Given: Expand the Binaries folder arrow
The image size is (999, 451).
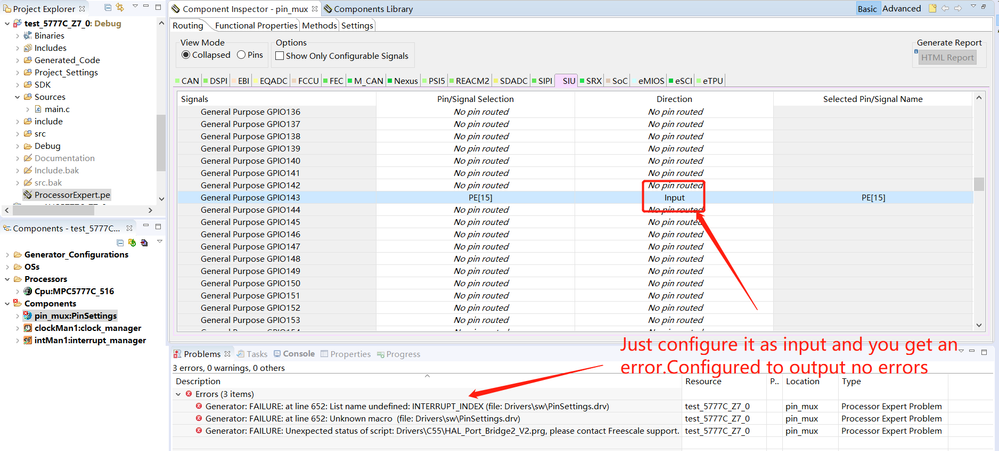Looking at the screenshot, I should click(18, 36).
